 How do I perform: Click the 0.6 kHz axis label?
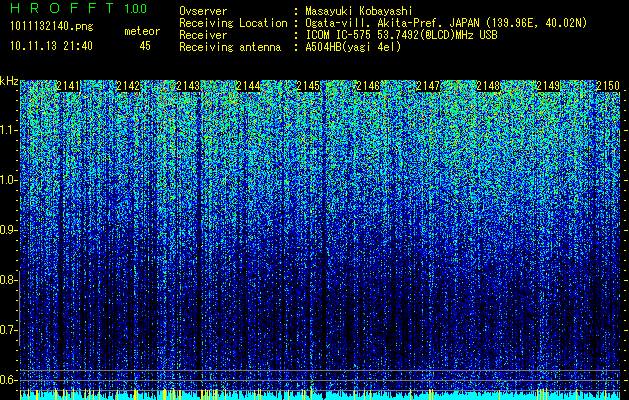point(8,380)
